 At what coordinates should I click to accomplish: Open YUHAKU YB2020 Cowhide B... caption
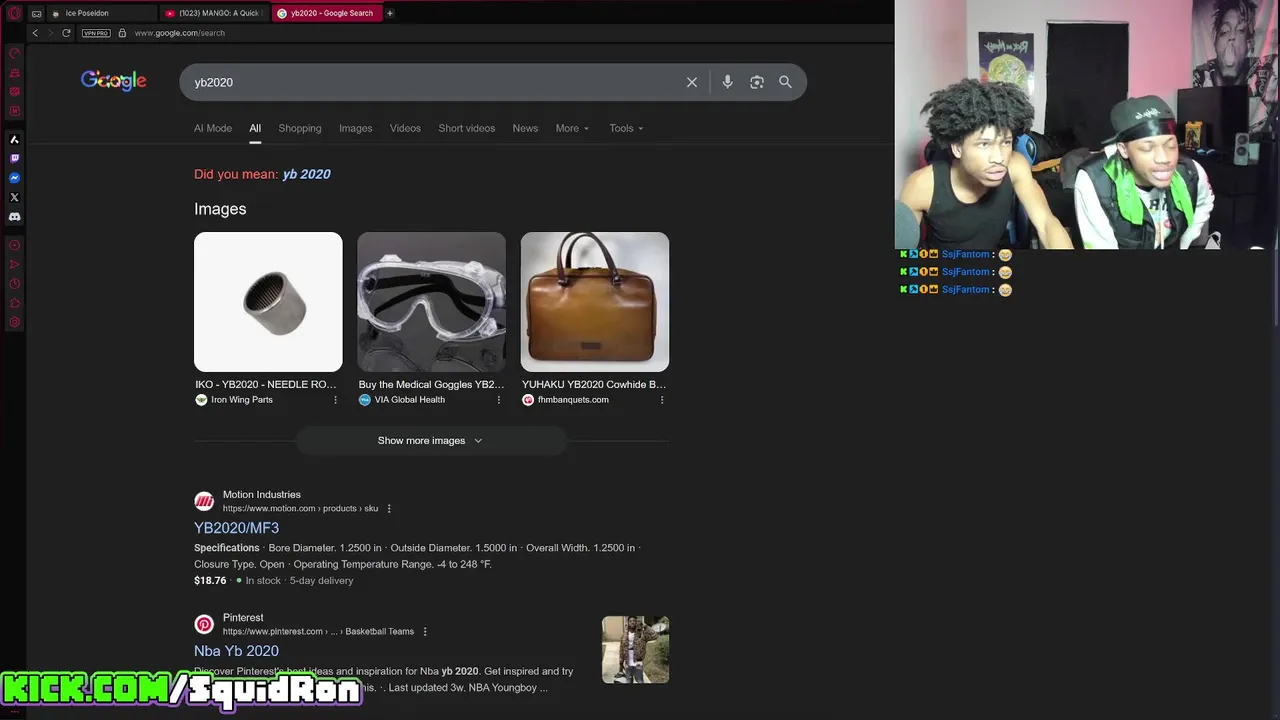(x=594, y=384)
